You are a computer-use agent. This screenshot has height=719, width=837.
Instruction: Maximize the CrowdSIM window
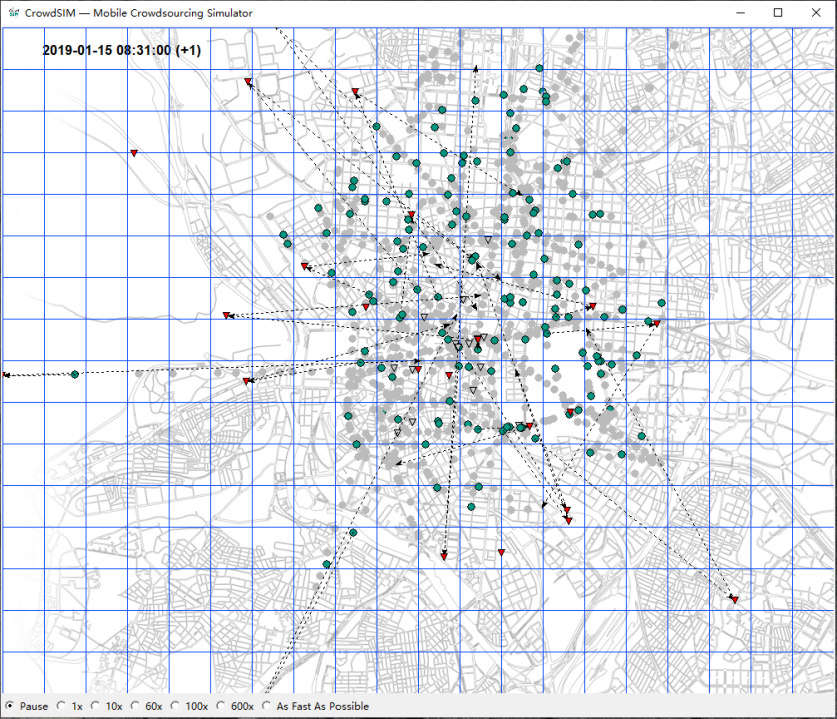[x=778, y=13]
